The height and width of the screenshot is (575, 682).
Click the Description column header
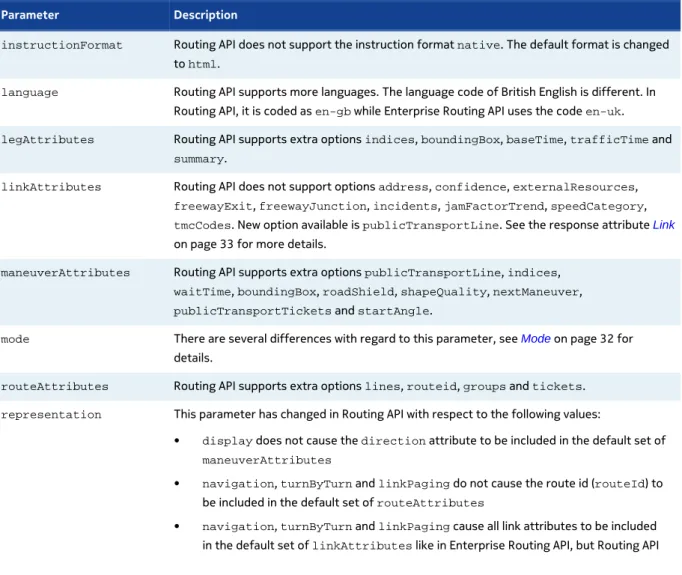tap(205, 15)
